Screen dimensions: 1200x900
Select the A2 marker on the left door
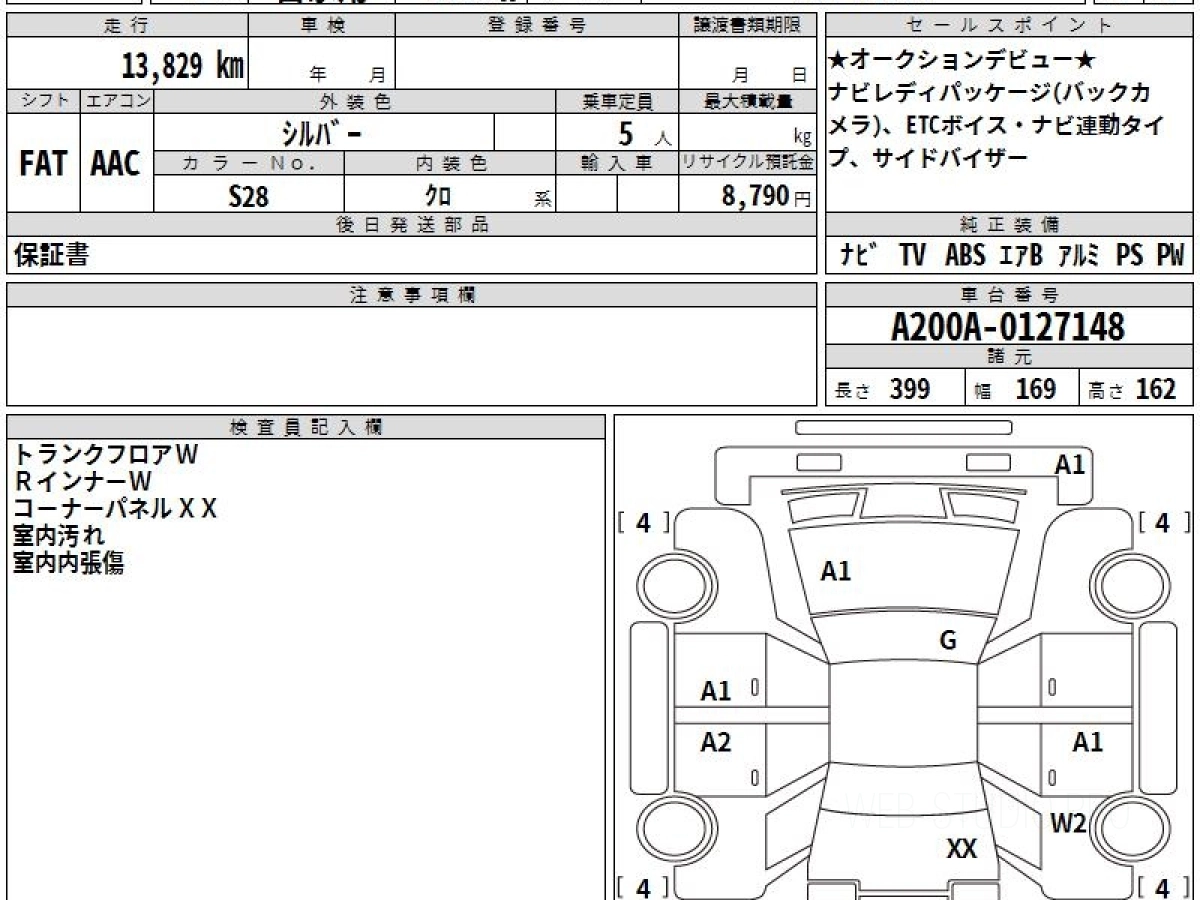point(718,743)
